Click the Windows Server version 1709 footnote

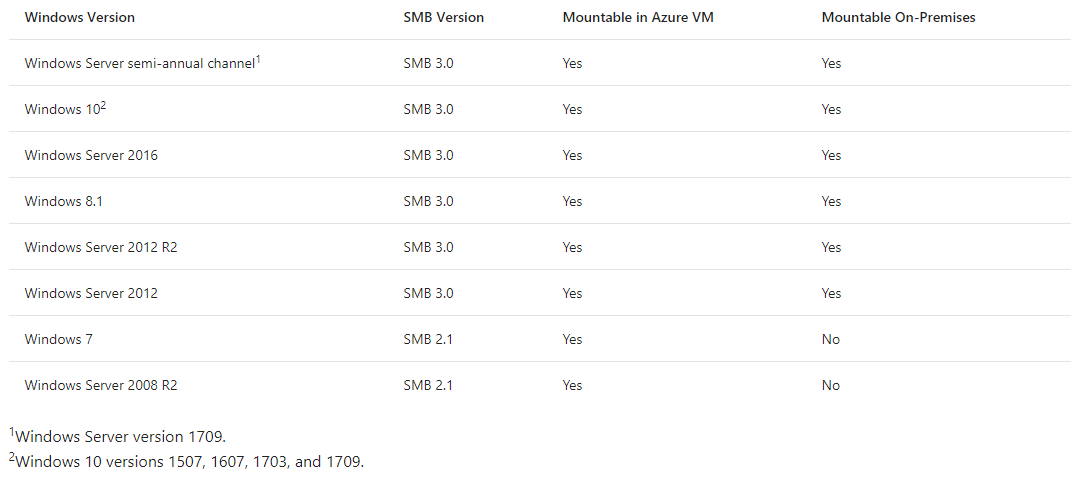click(118, 436)
